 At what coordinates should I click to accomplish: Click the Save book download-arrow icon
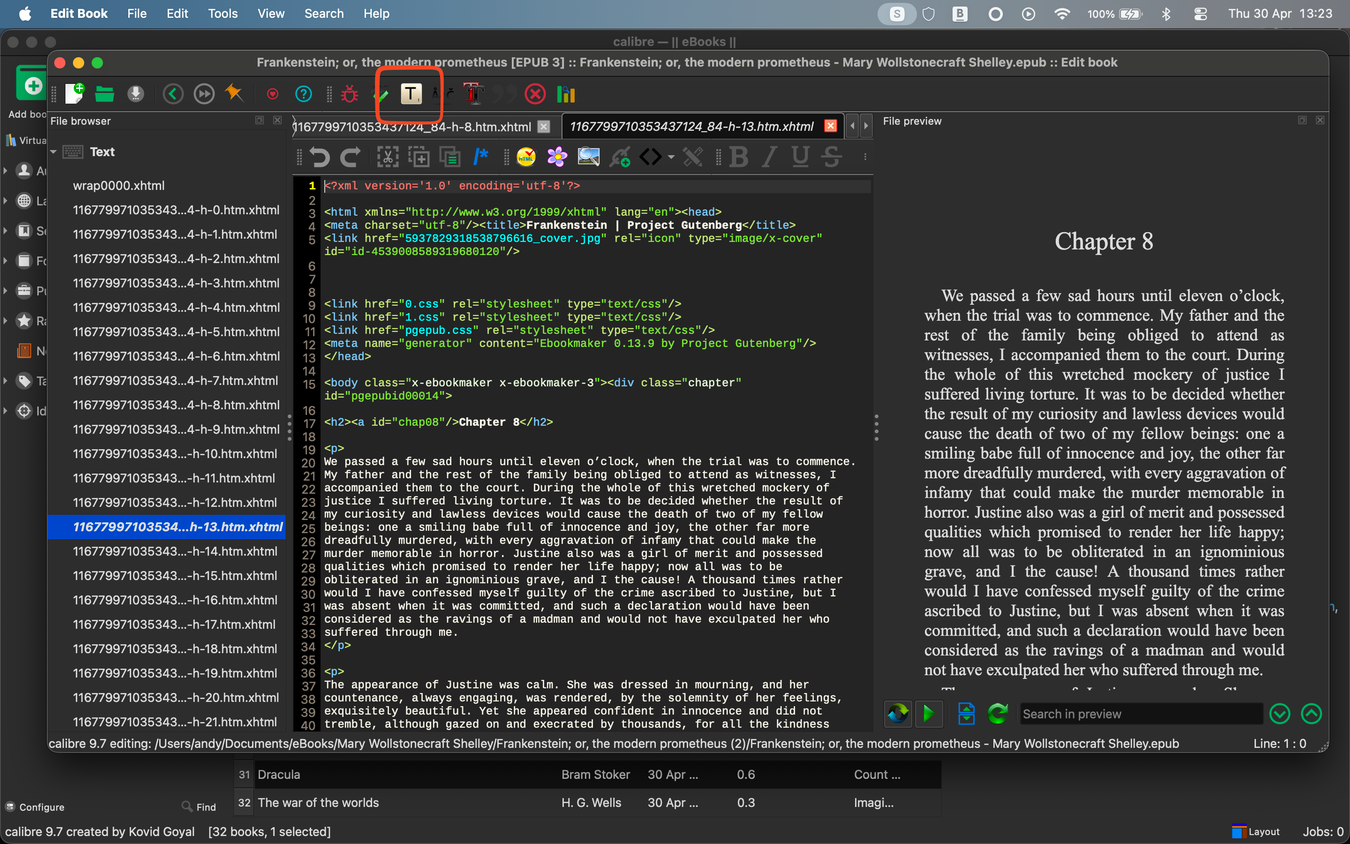coord(136,94)
